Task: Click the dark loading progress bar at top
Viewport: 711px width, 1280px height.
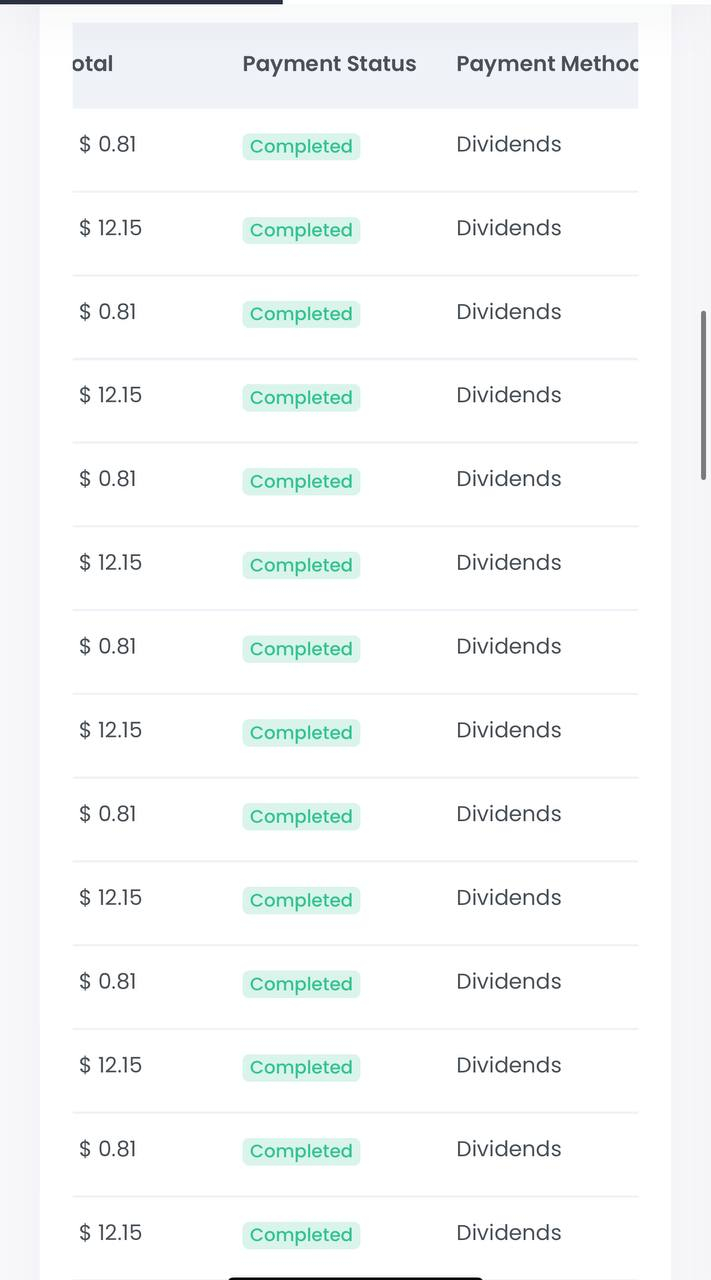Action: click(141, 2)
